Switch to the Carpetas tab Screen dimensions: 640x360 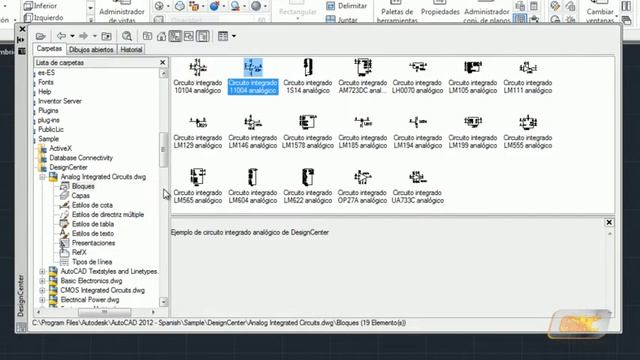tap(49, 49)
